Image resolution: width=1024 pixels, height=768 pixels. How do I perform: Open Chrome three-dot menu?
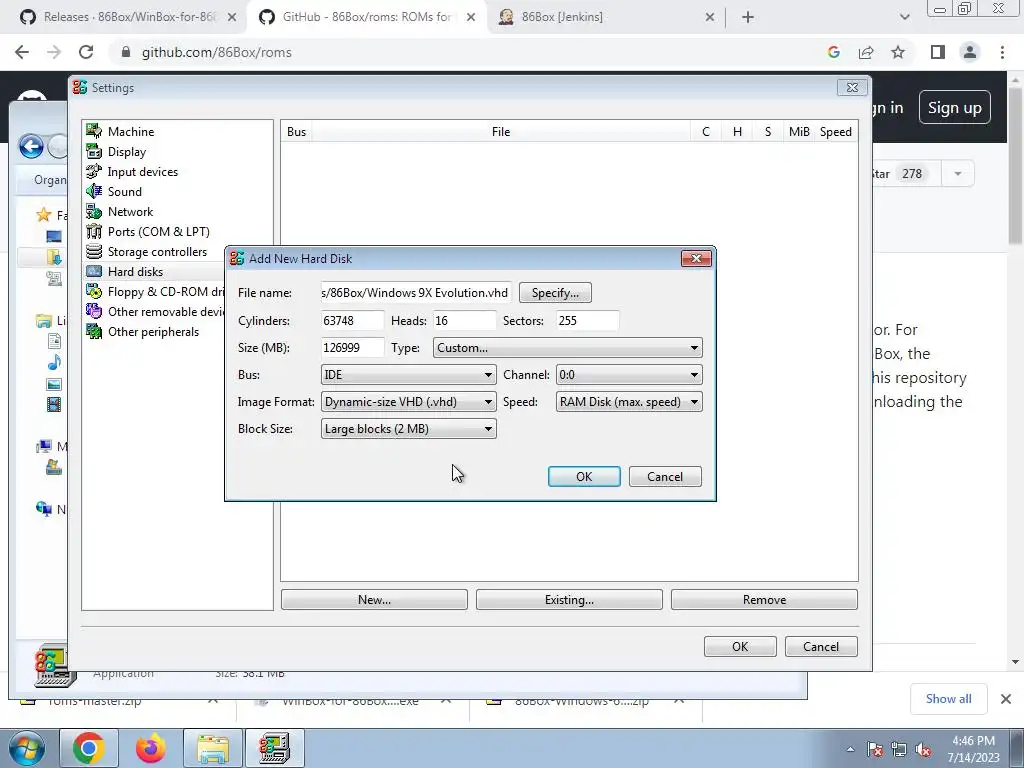click(x=1002, y=52)
